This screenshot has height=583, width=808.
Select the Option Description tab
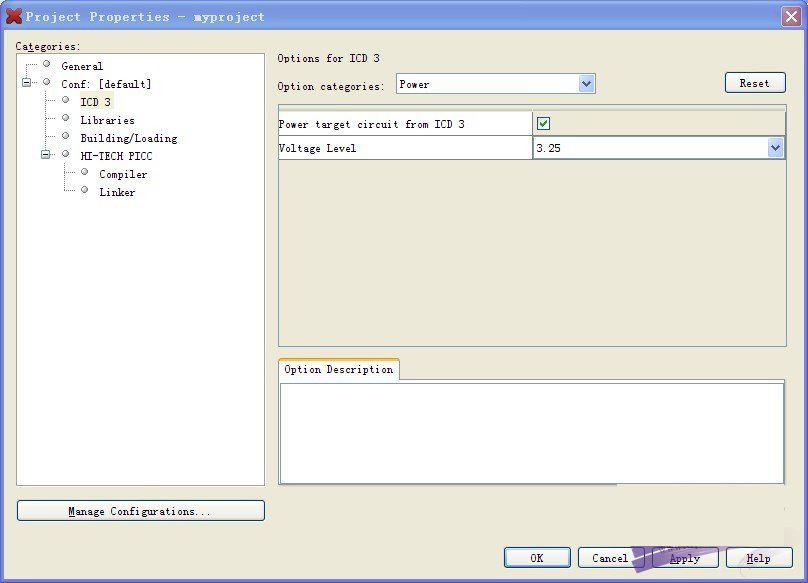pyautogui.click(x=339, y=370)
